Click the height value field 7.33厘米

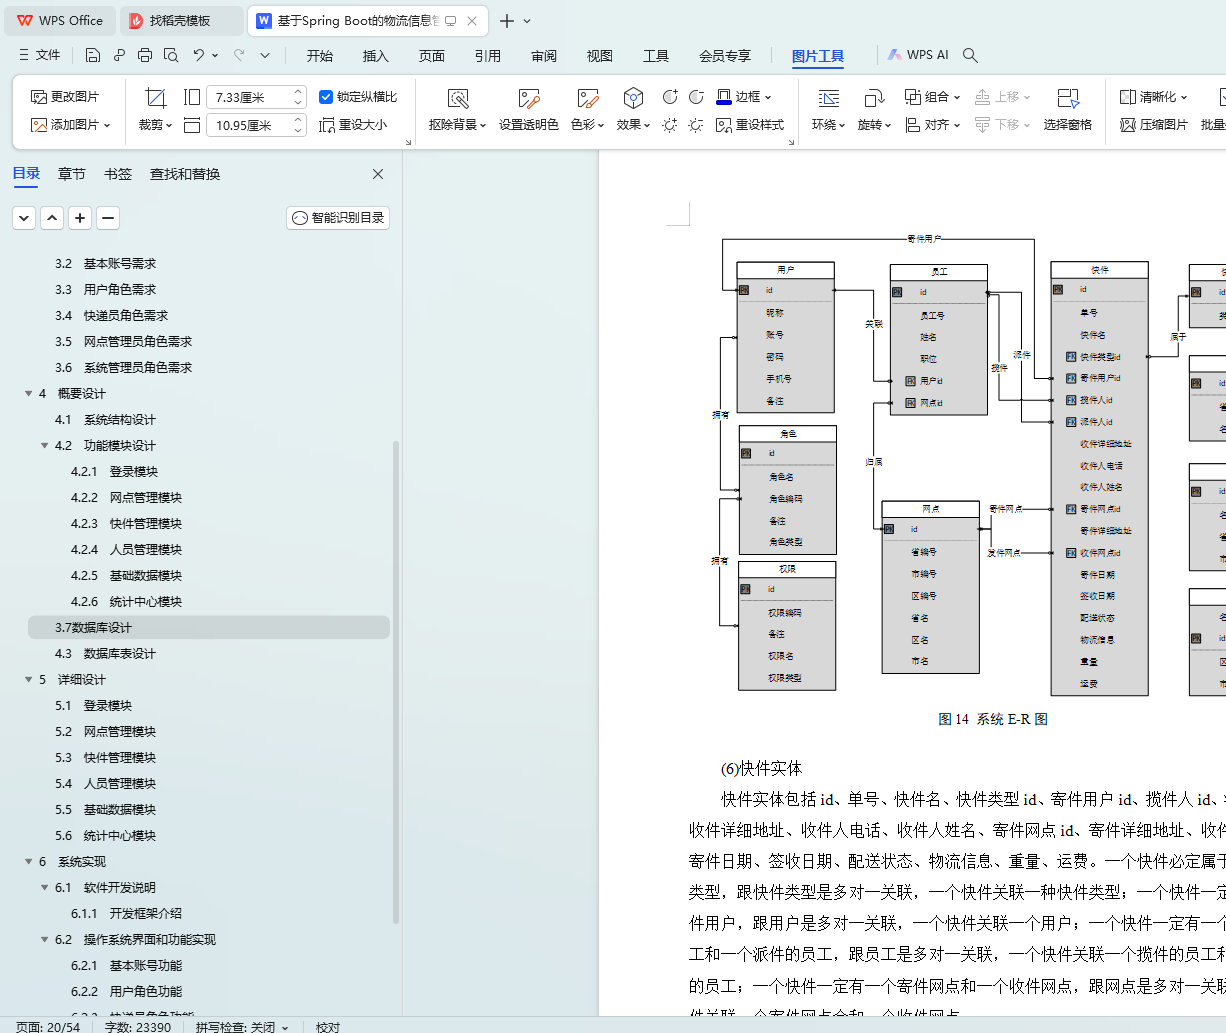tap(255, 97)
